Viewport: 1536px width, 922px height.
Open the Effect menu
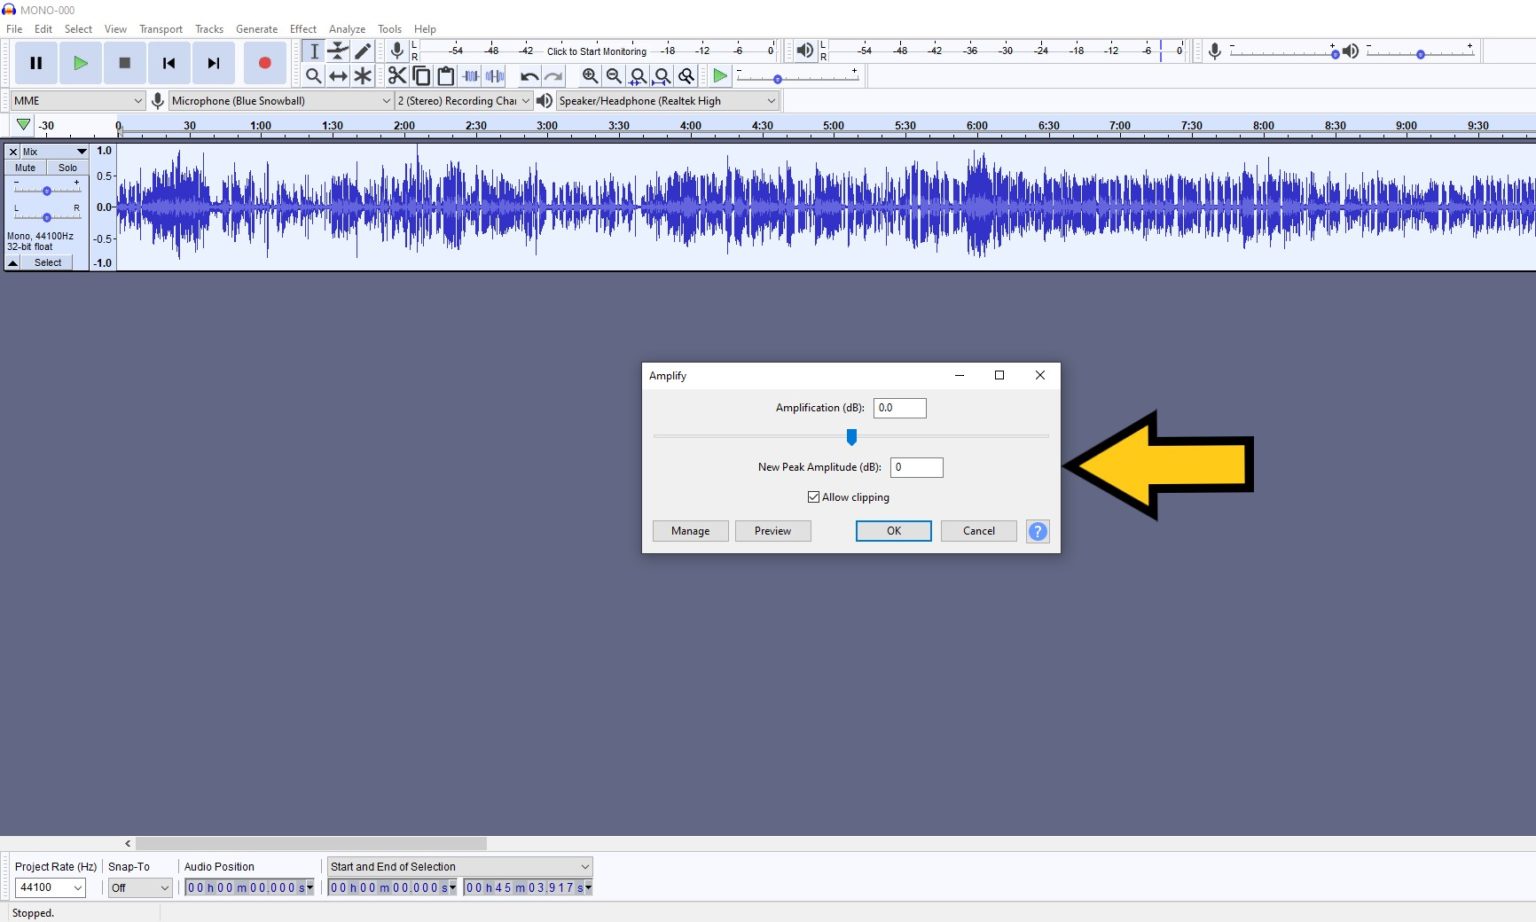tap(302, 28)
